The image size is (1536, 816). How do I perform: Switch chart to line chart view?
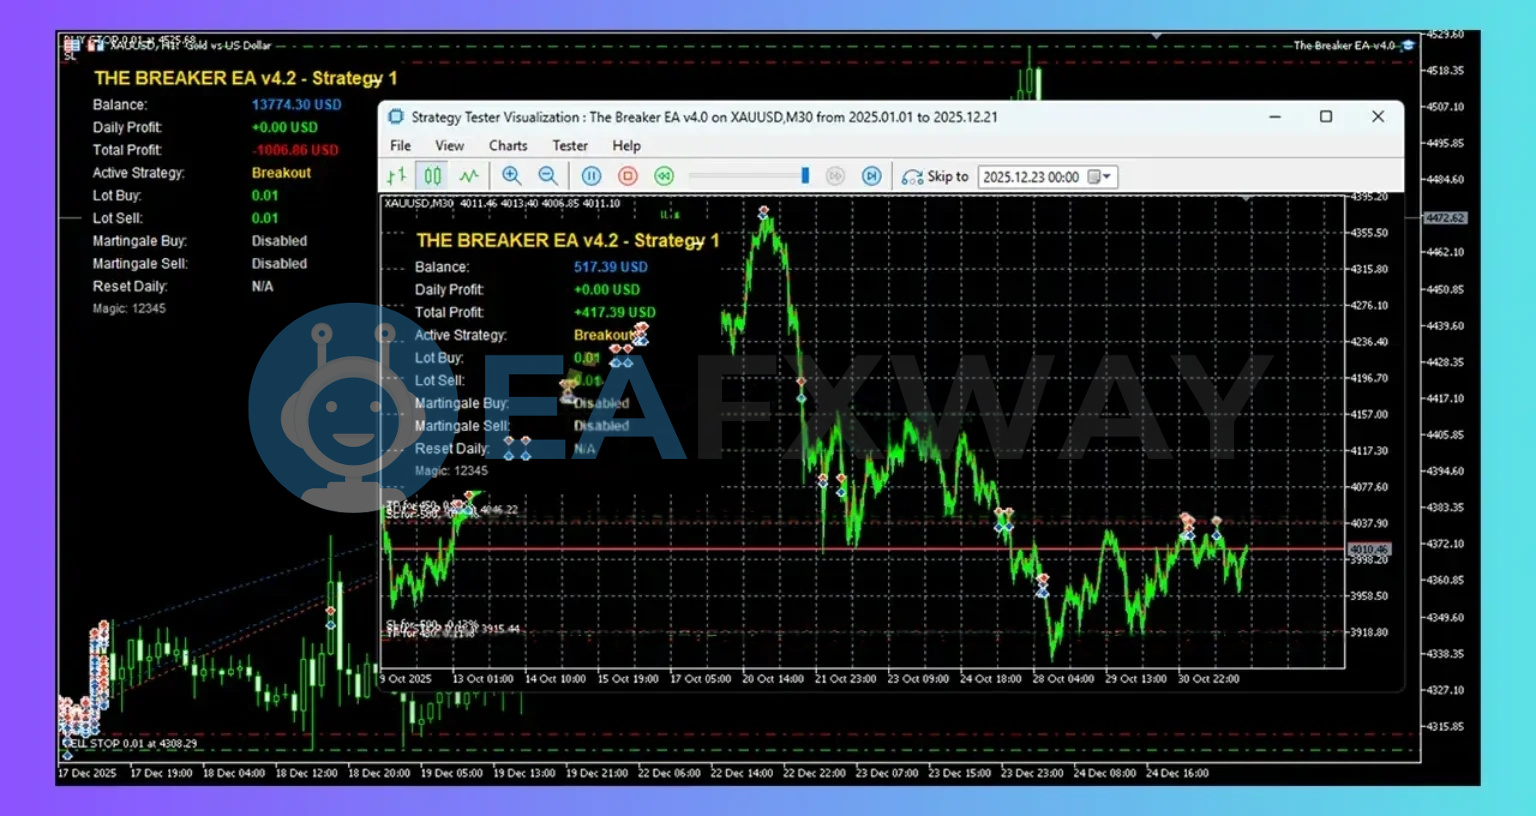point(469,176)
